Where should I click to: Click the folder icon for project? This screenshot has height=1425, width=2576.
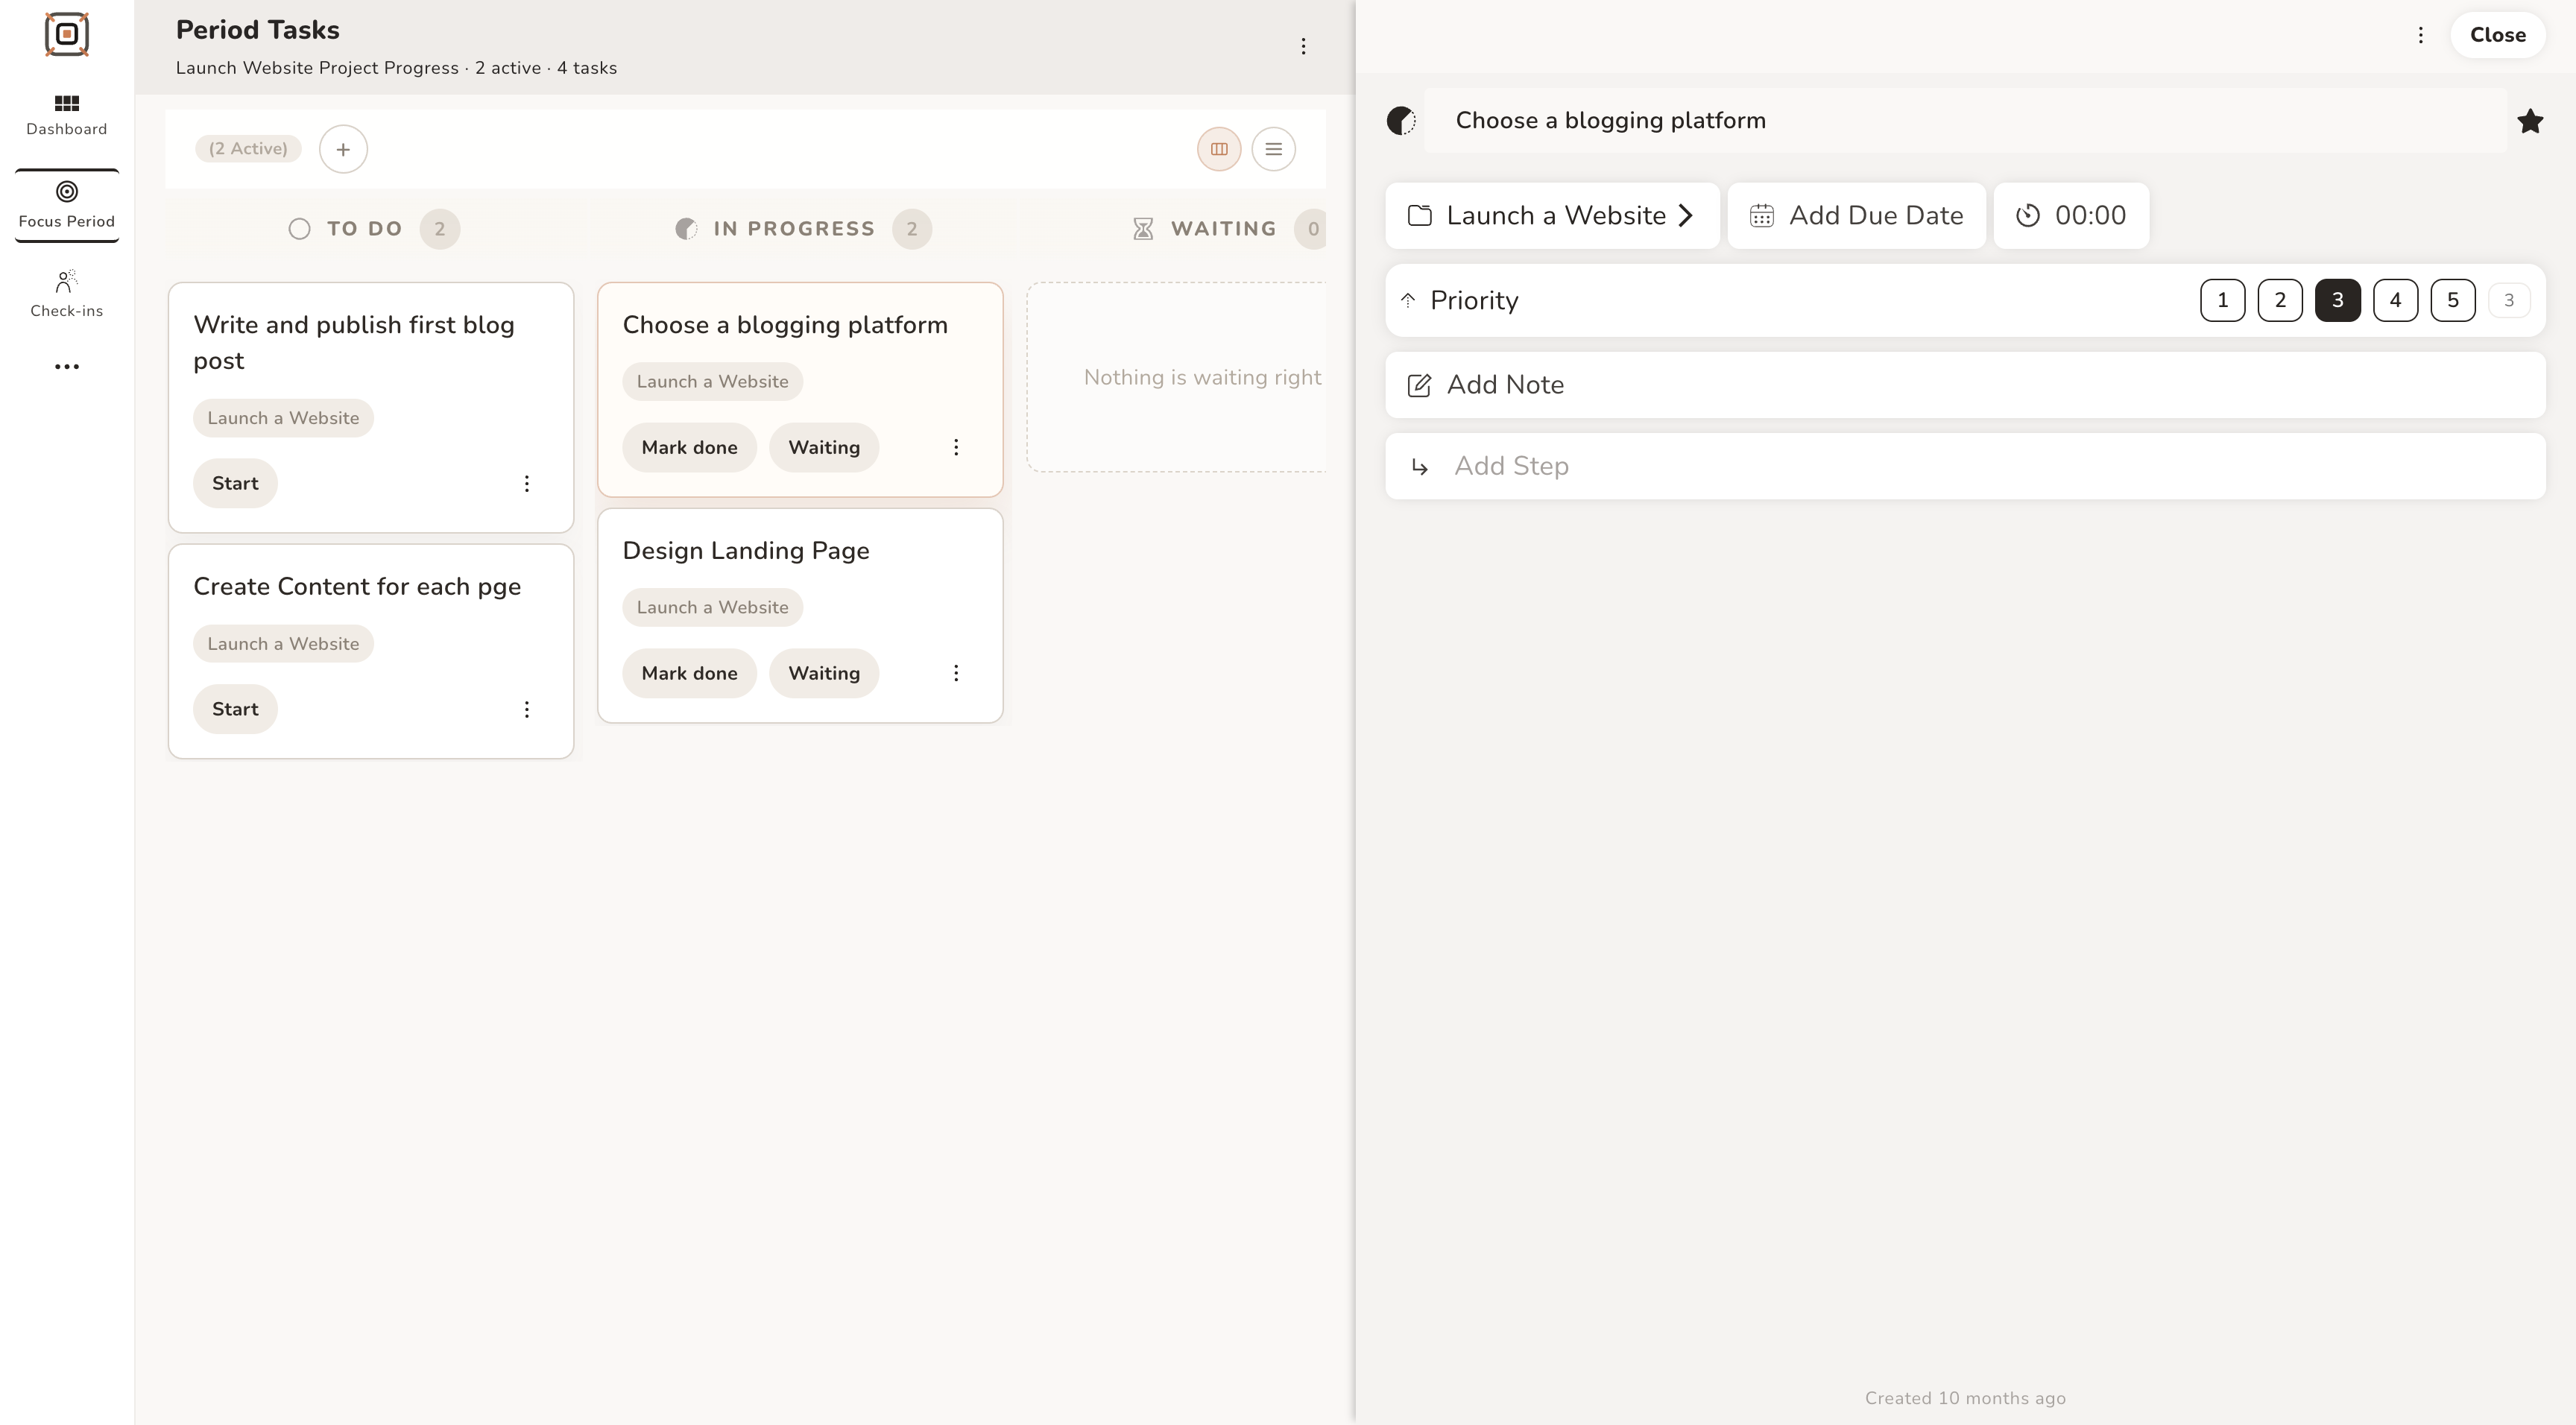[x=1420, y=216]
